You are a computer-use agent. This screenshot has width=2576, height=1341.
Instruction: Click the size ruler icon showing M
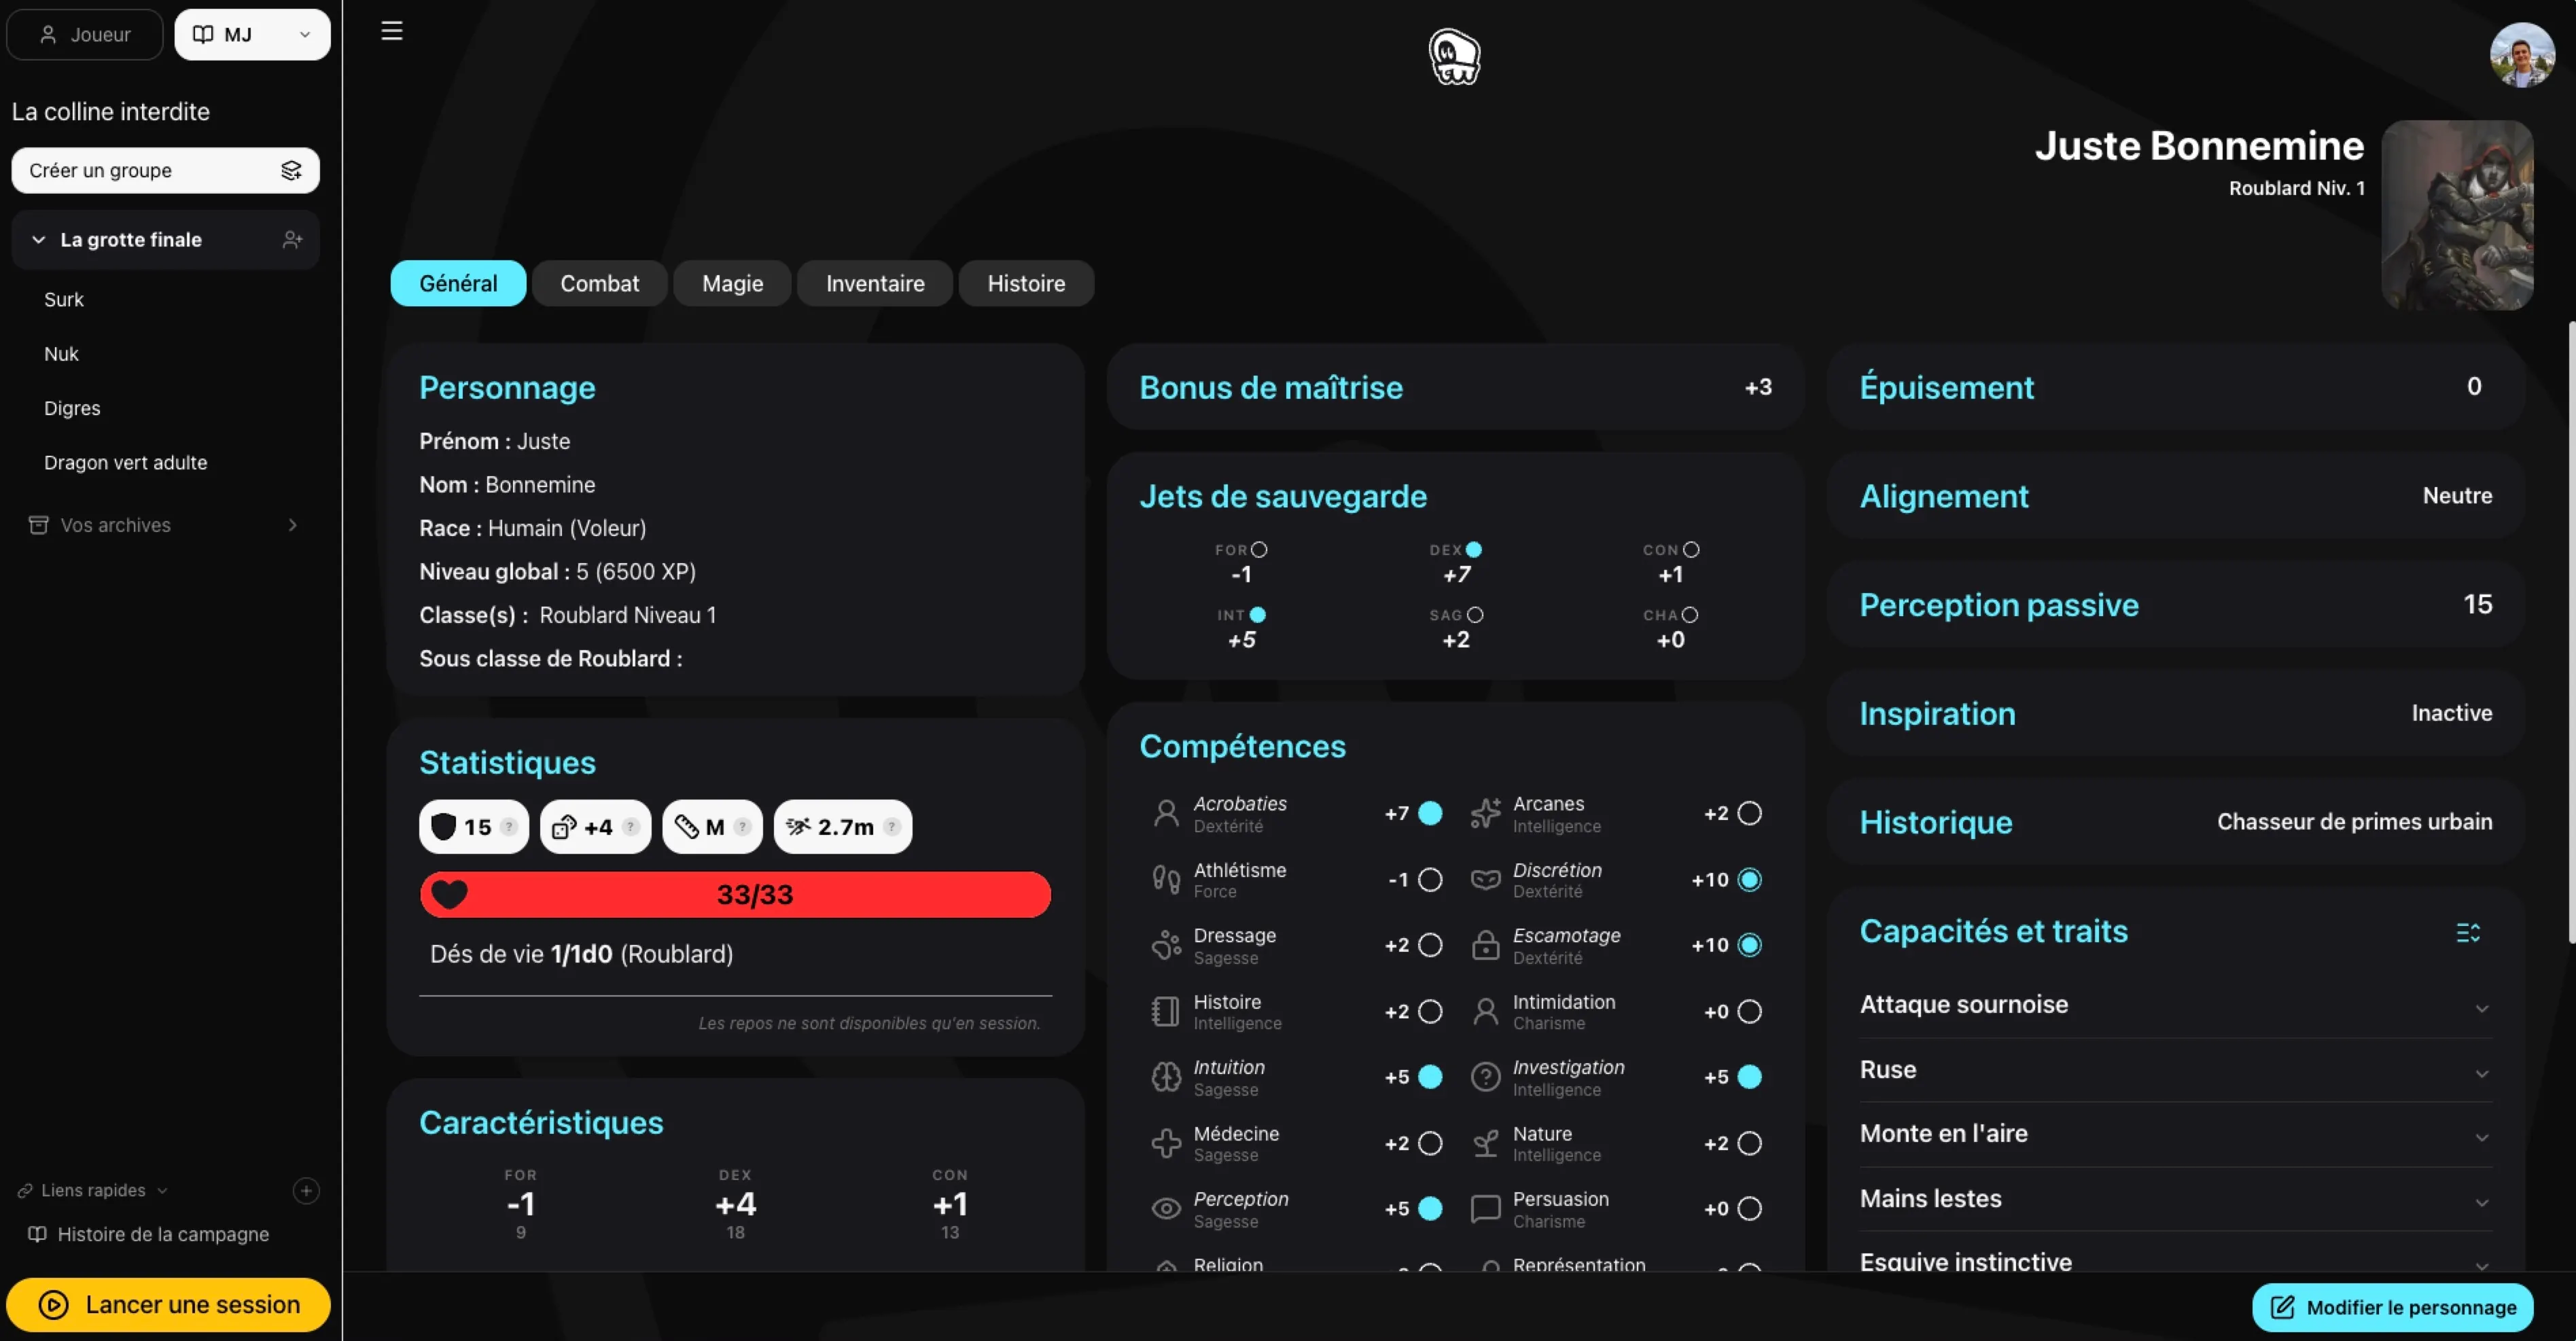tap(686, 827)
